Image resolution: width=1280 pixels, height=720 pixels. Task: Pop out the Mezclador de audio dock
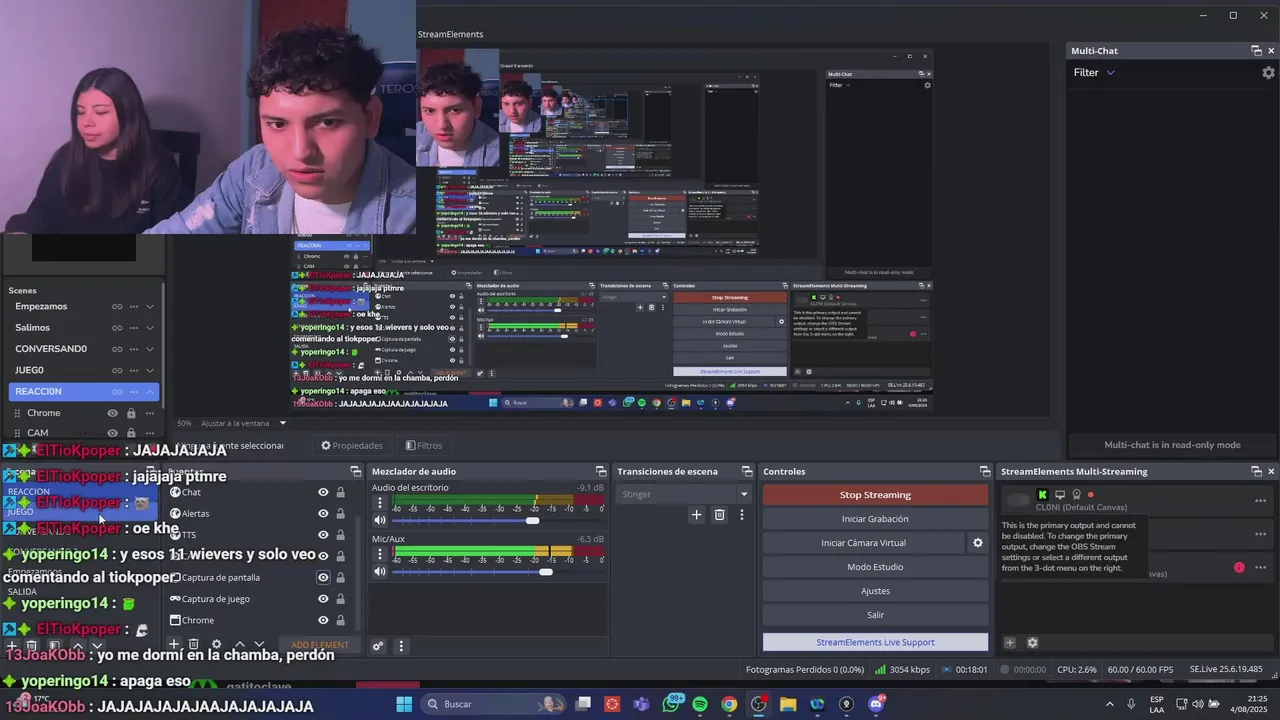pos(601,472)
